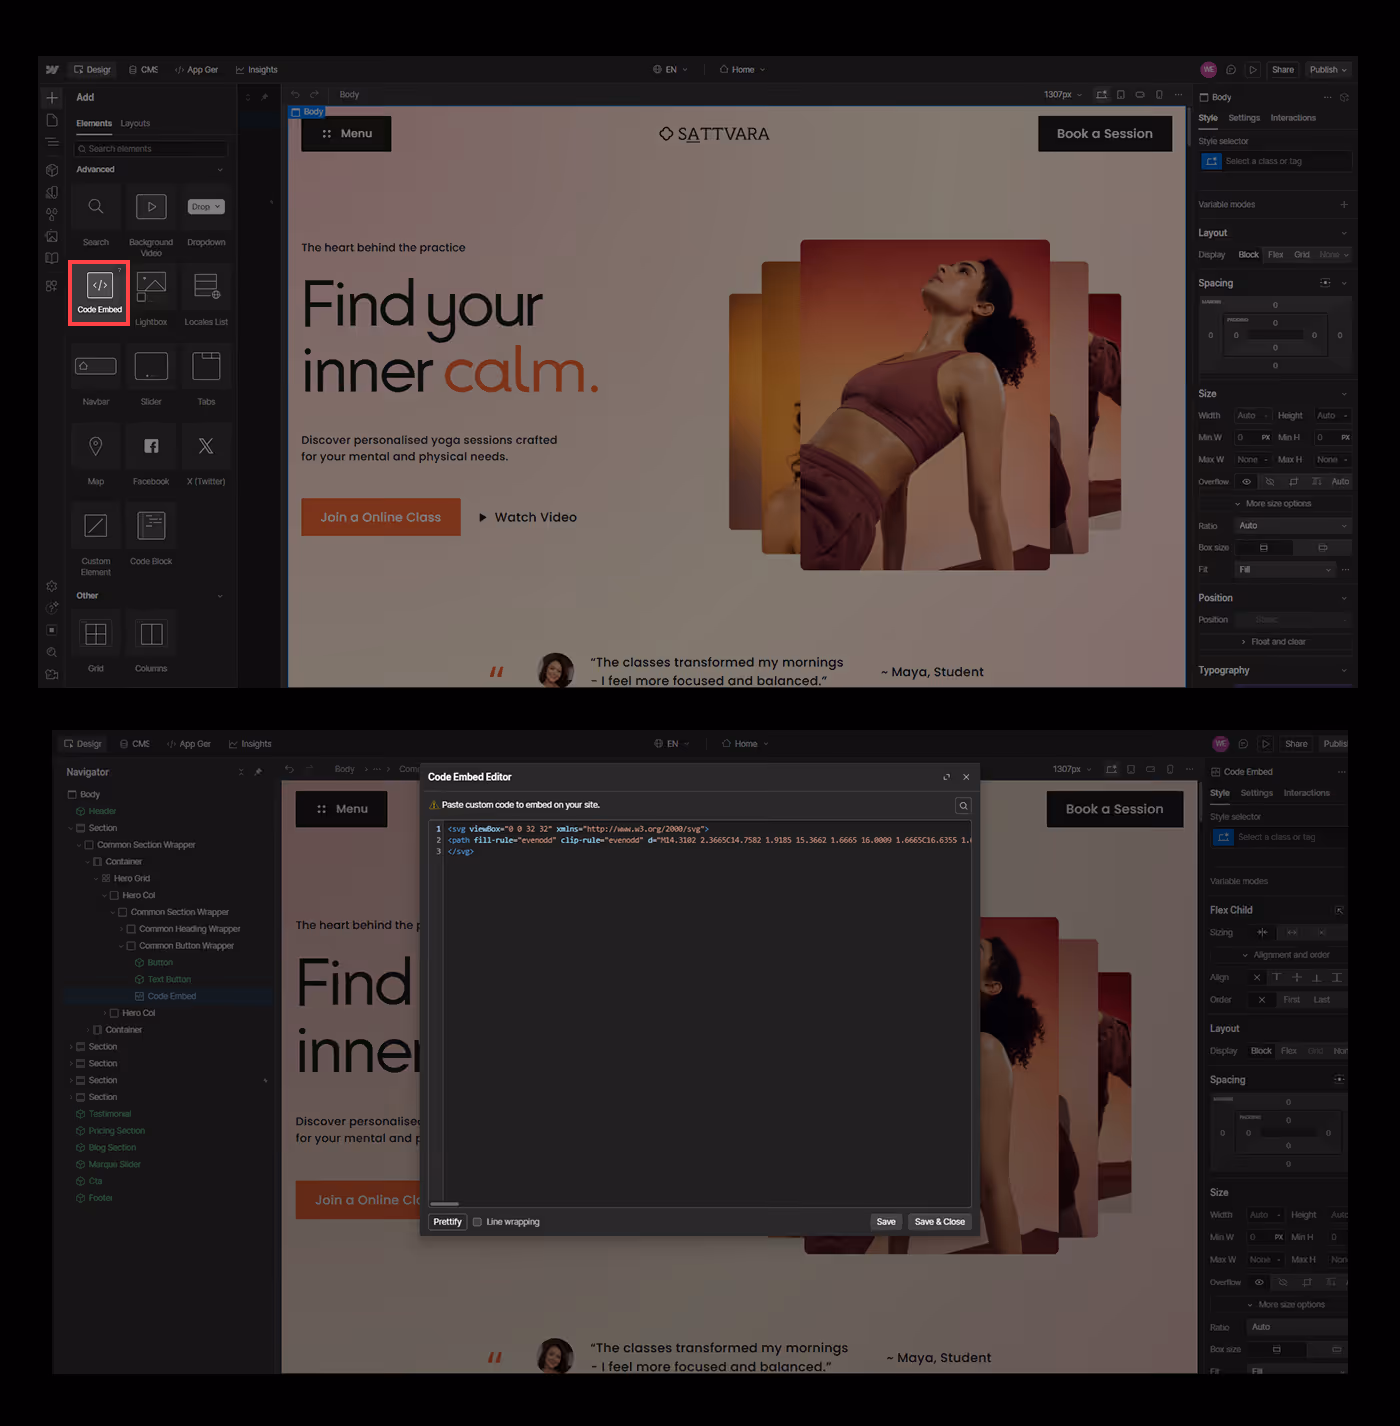Pick the Dropdown element in Advanced
This screenshot has width=1400, height=1426.
click(206, 215)
